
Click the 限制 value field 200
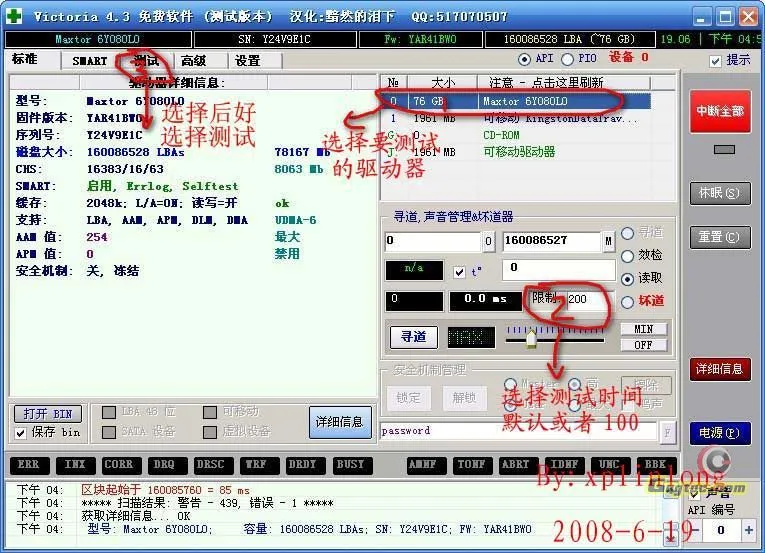pos(589,299)
